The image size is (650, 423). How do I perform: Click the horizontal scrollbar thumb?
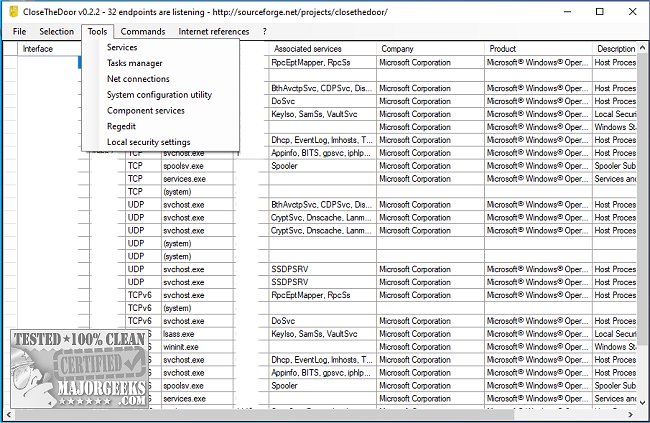pos(264,414)
